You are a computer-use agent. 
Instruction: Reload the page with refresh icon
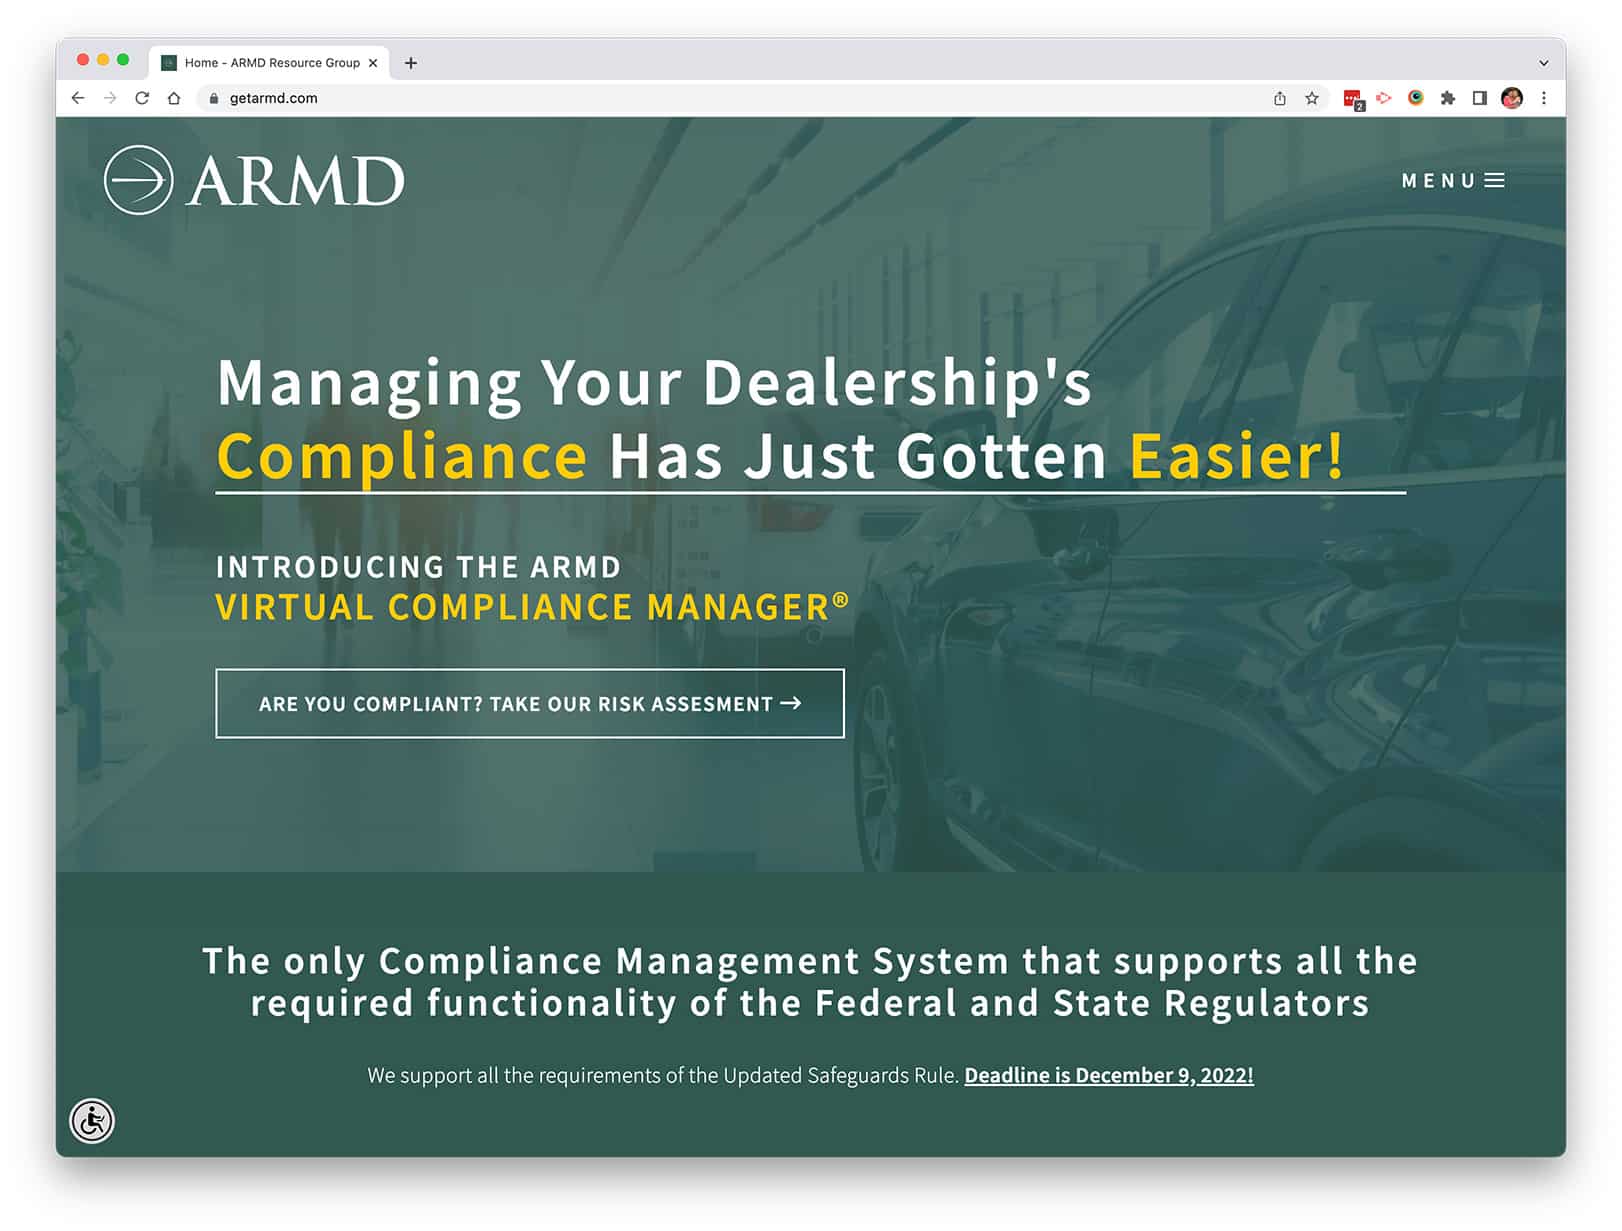point(142,98)
